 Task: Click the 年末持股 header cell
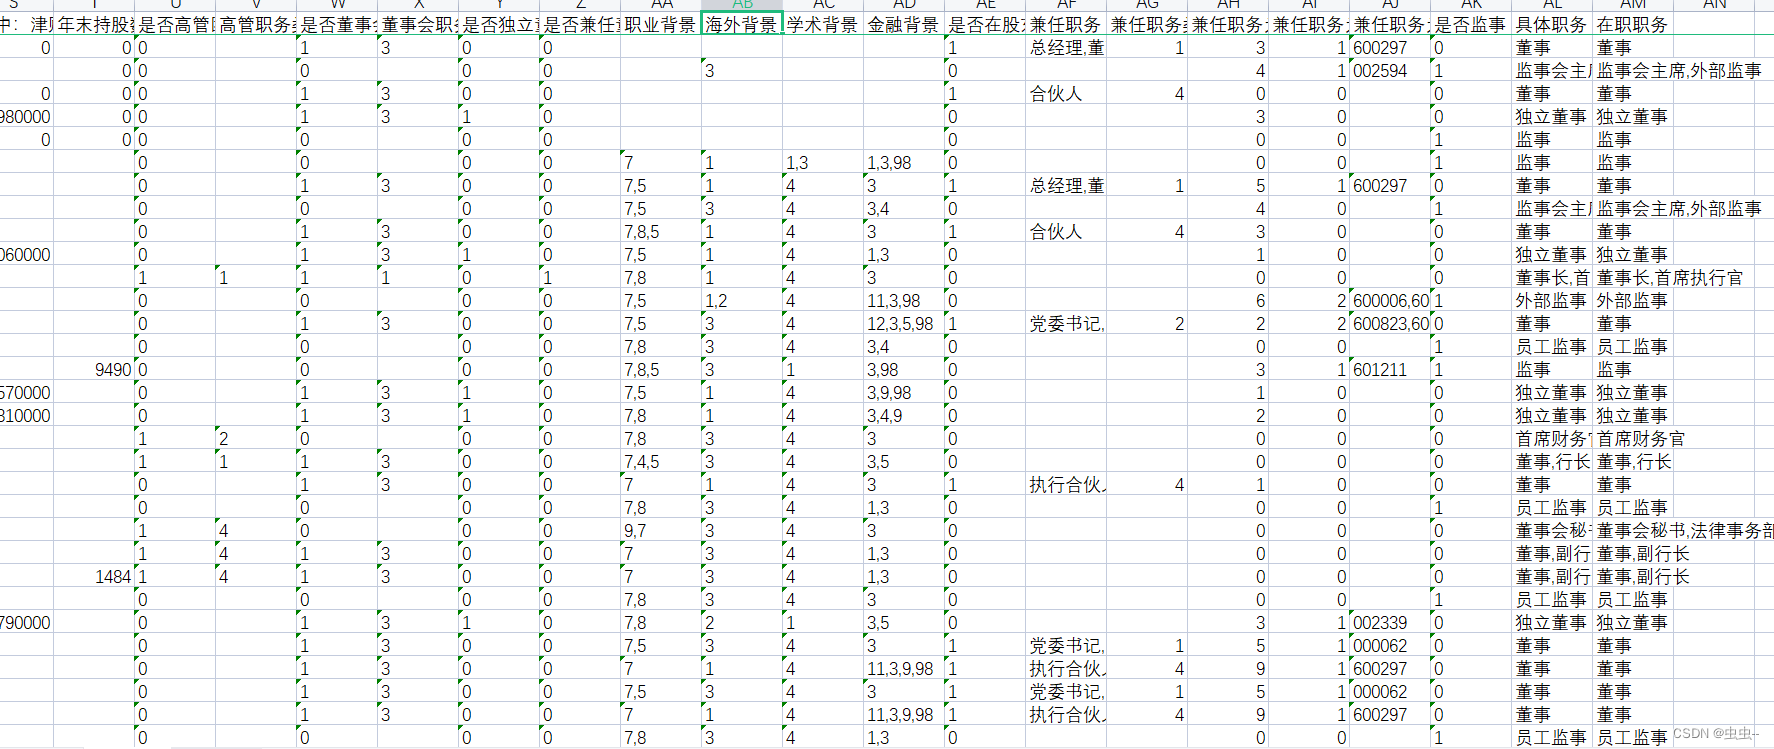94,25
